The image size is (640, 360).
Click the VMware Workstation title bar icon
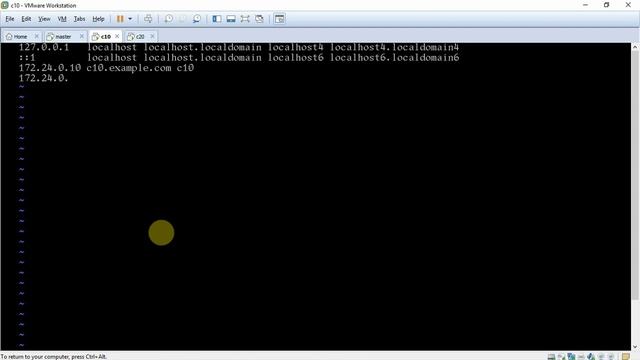coord(4,5)
